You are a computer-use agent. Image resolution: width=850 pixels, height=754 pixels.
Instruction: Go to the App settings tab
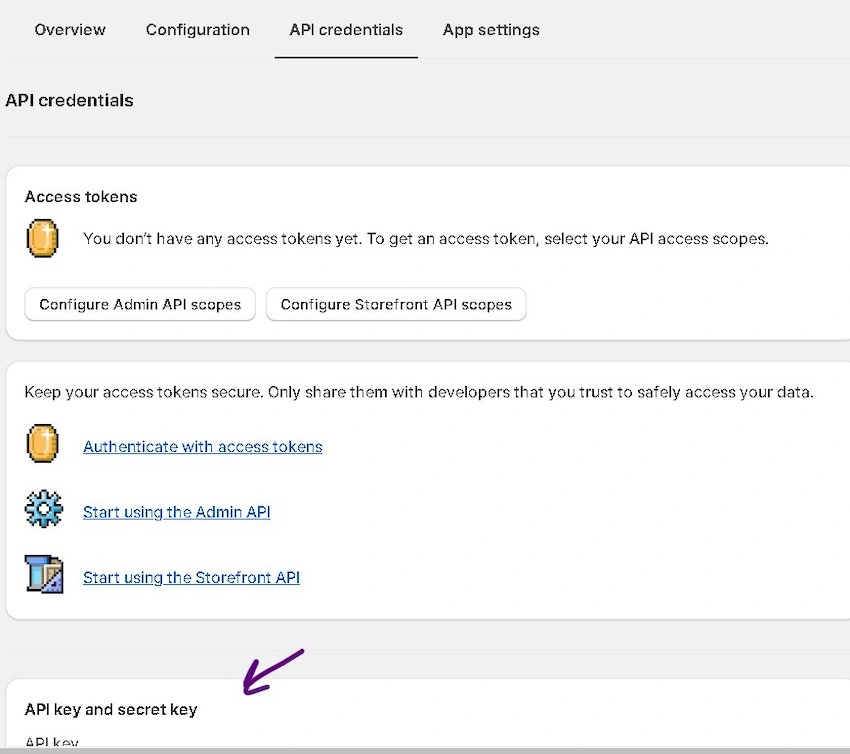[491, 30]
